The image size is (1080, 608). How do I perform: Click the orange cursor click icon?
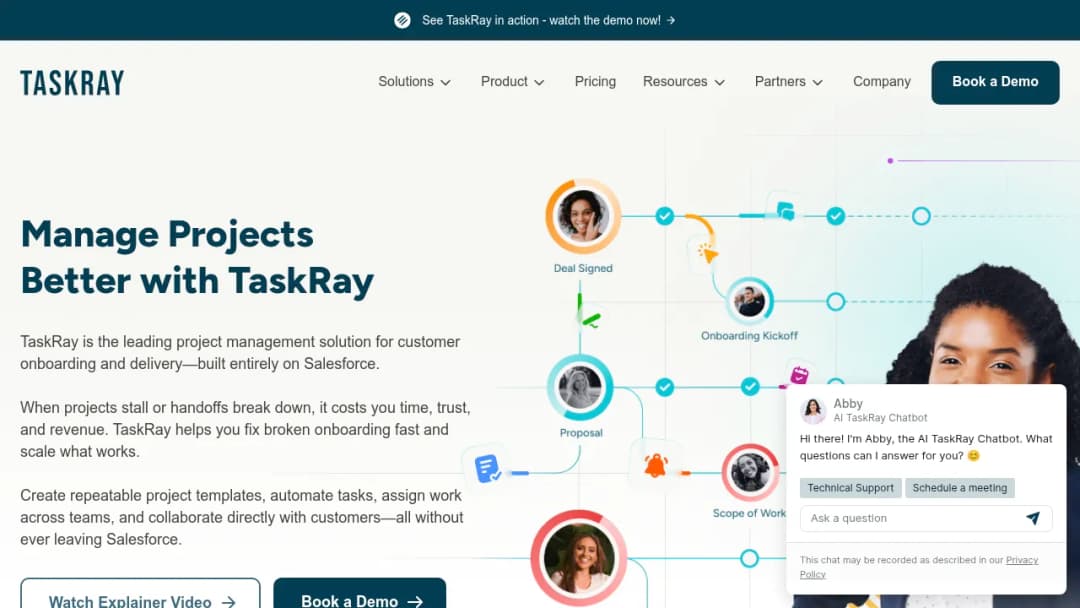click(707, 253)
